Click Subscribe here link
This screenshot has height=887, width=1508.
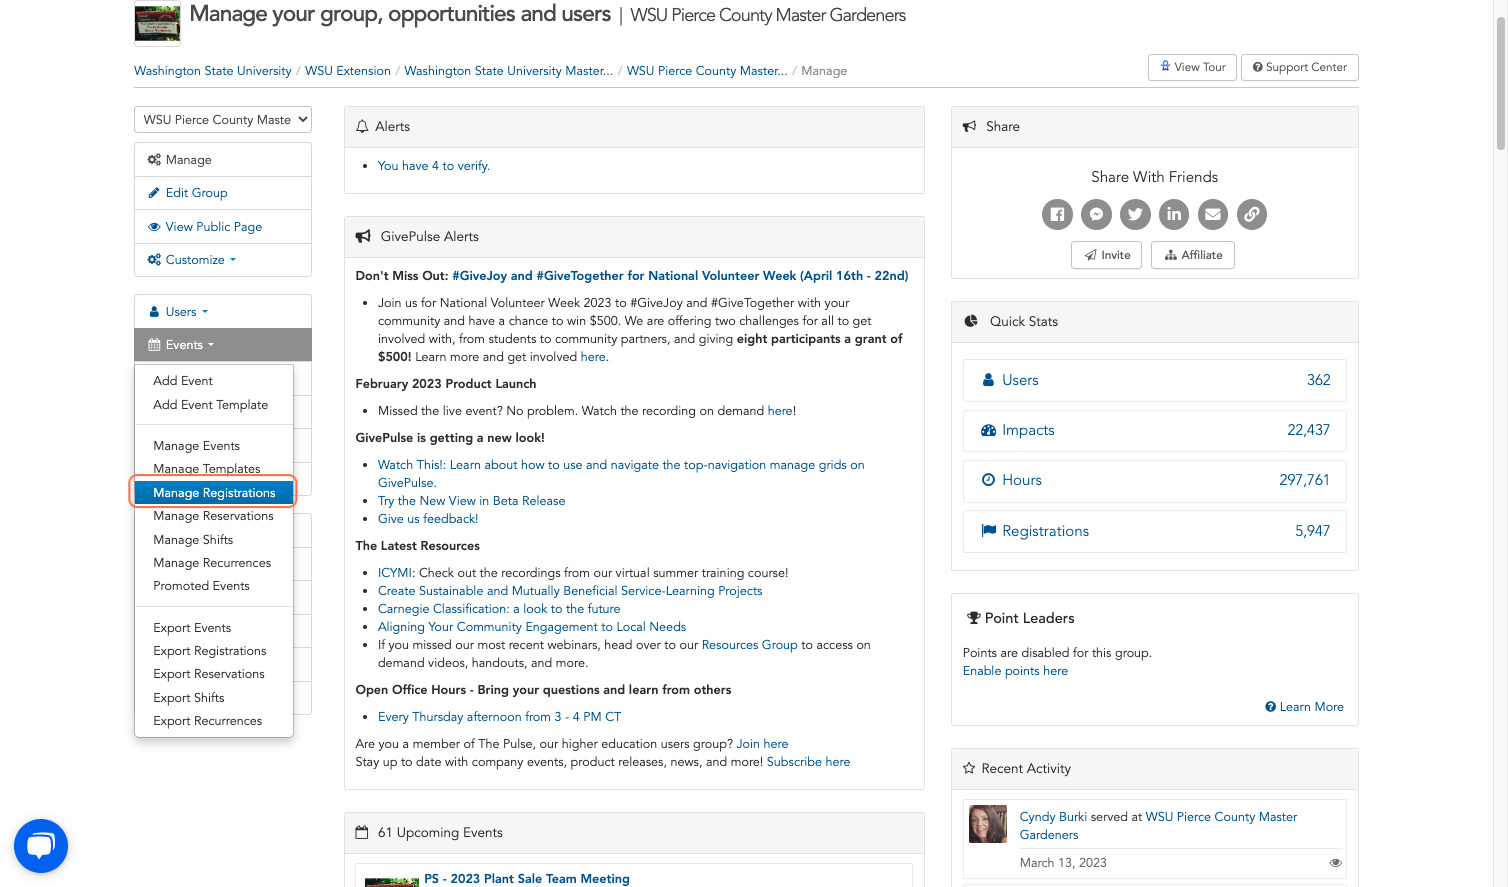[809, 762]
